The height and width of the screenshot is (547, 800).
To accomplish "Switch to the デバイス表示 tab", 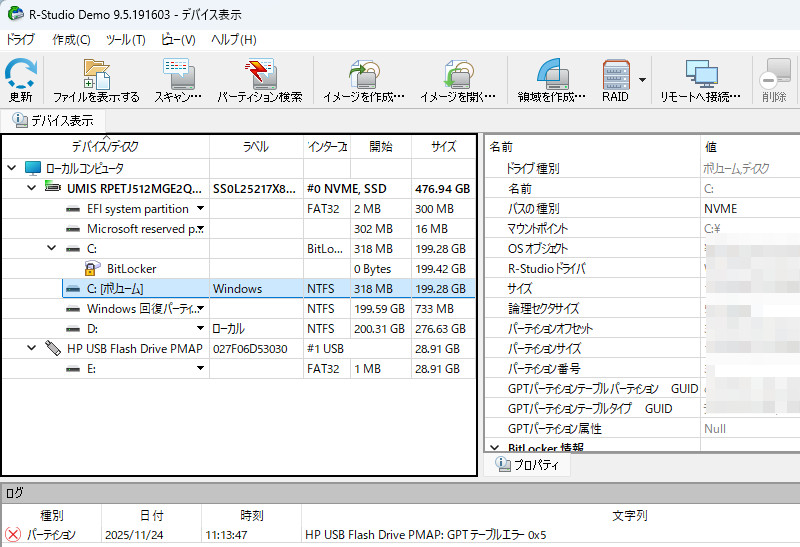I will pos(54,120).
